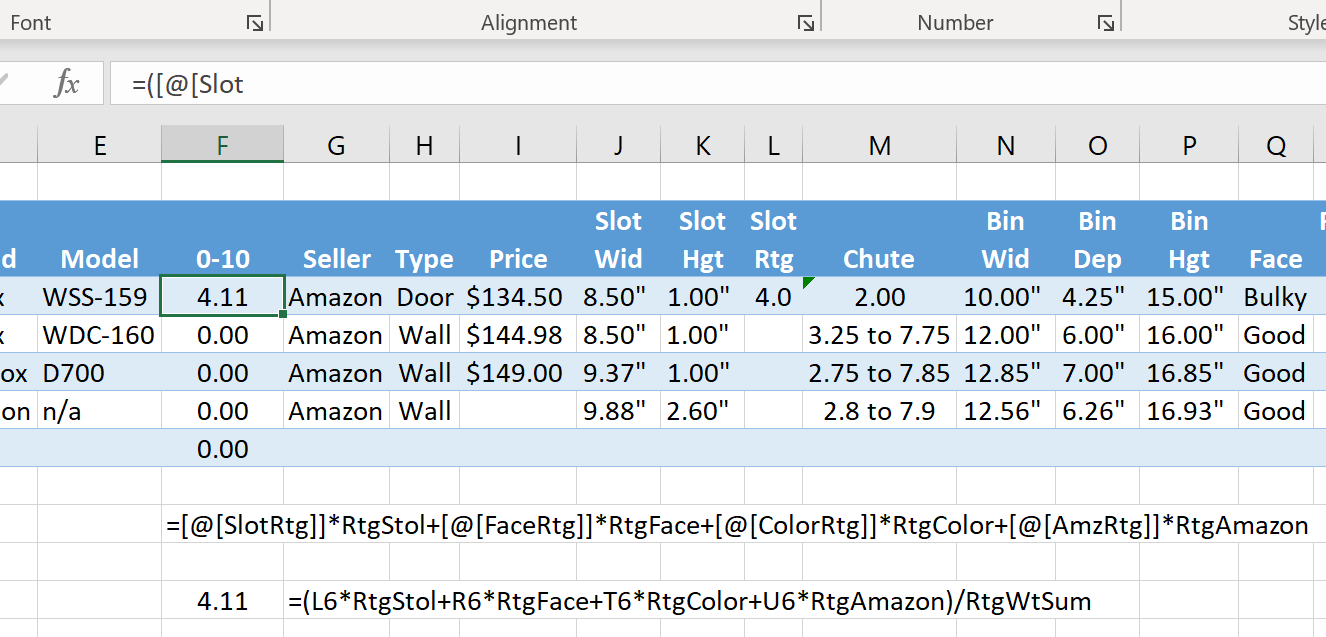Click the L6*RtgStol formula text cell
The width and height of the screenshot is (1326, 637).
click(x=689, y=601)
